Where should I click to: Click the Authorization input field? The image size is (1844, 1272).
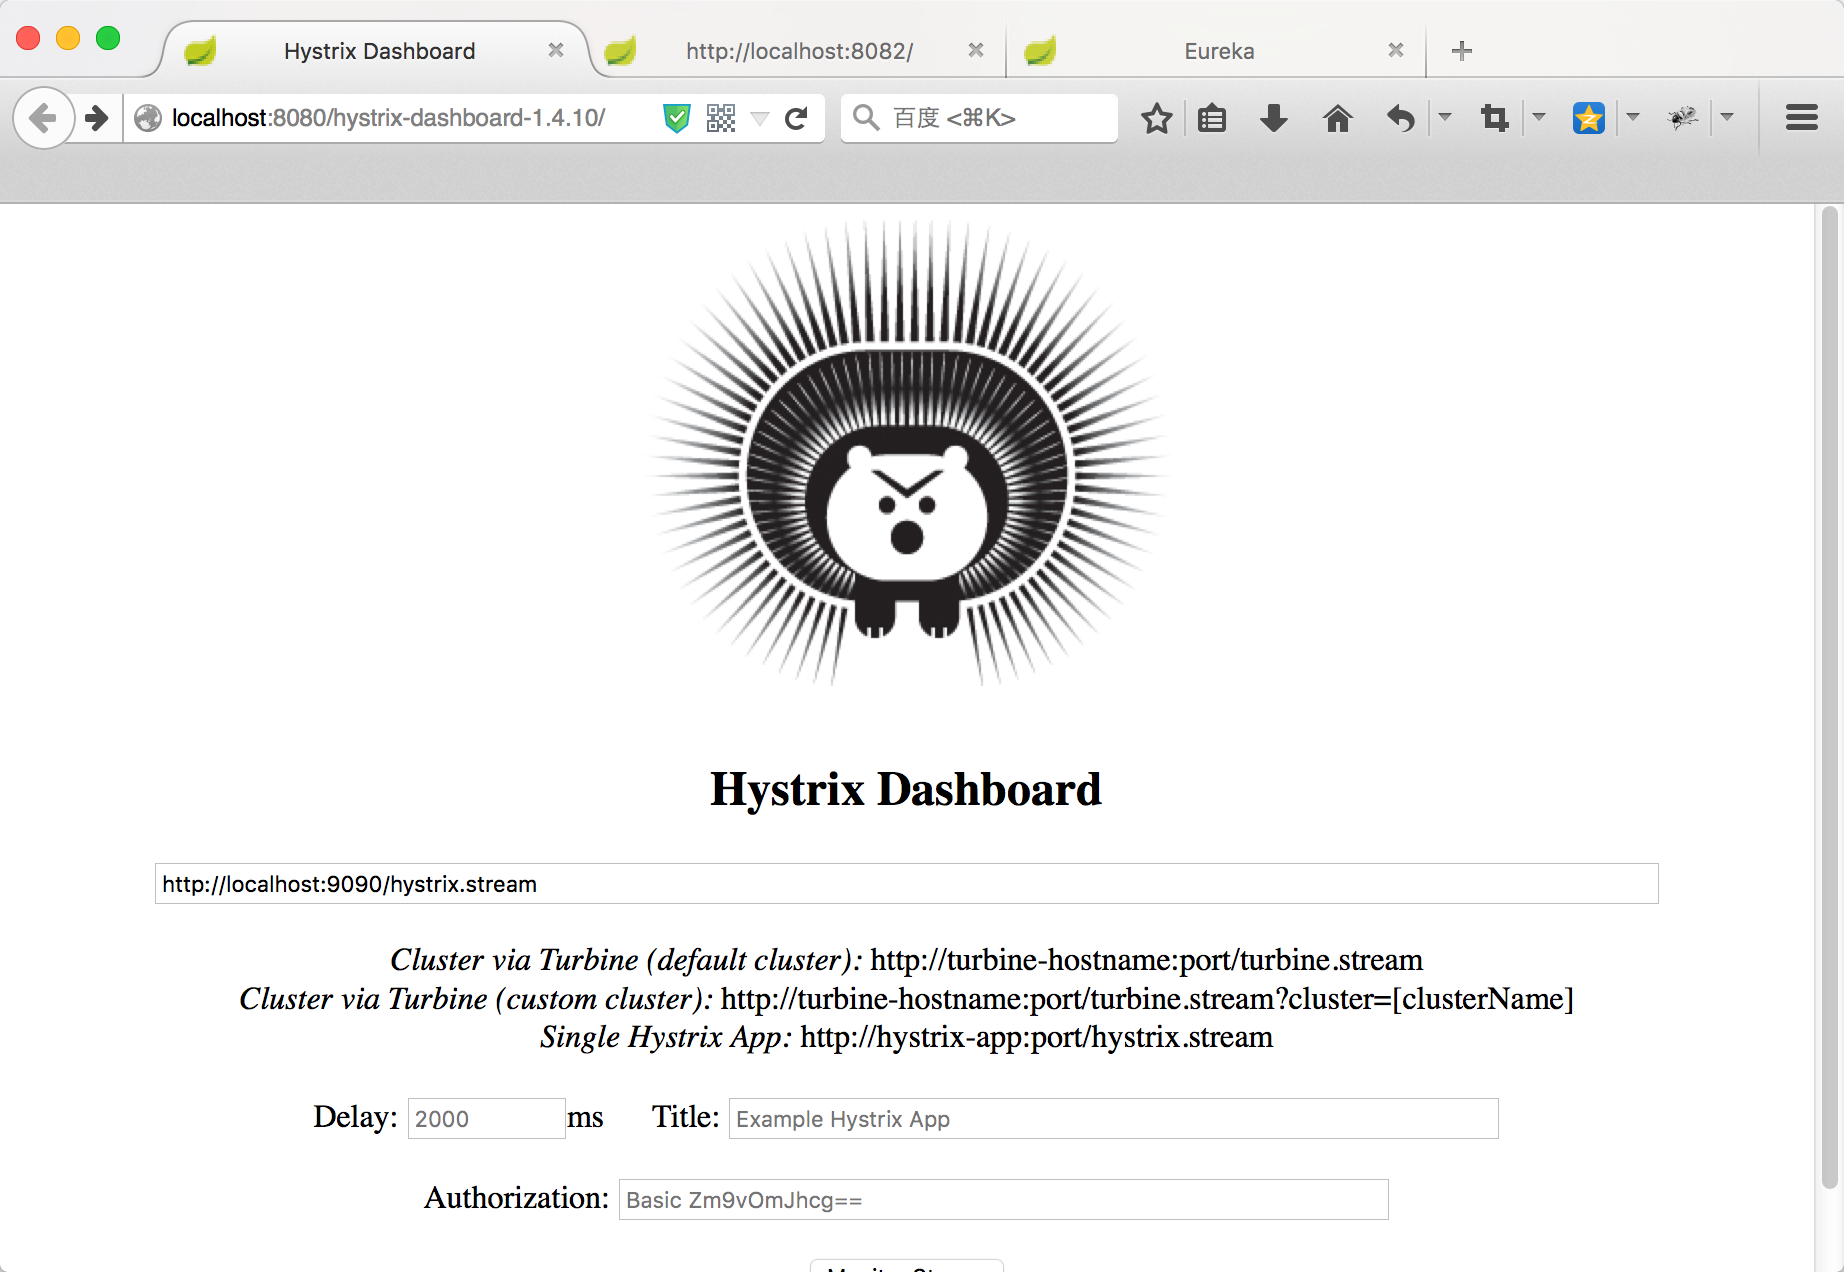(x=1003, y=1199)
